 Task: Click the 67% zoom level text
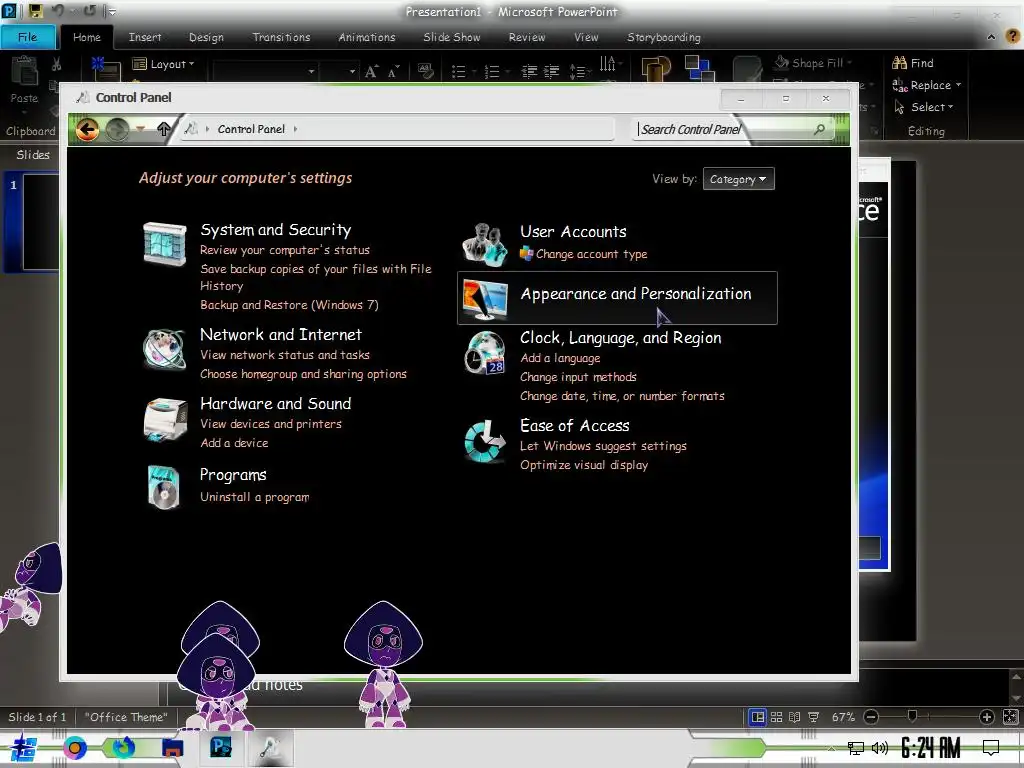(x=843, y=717)
